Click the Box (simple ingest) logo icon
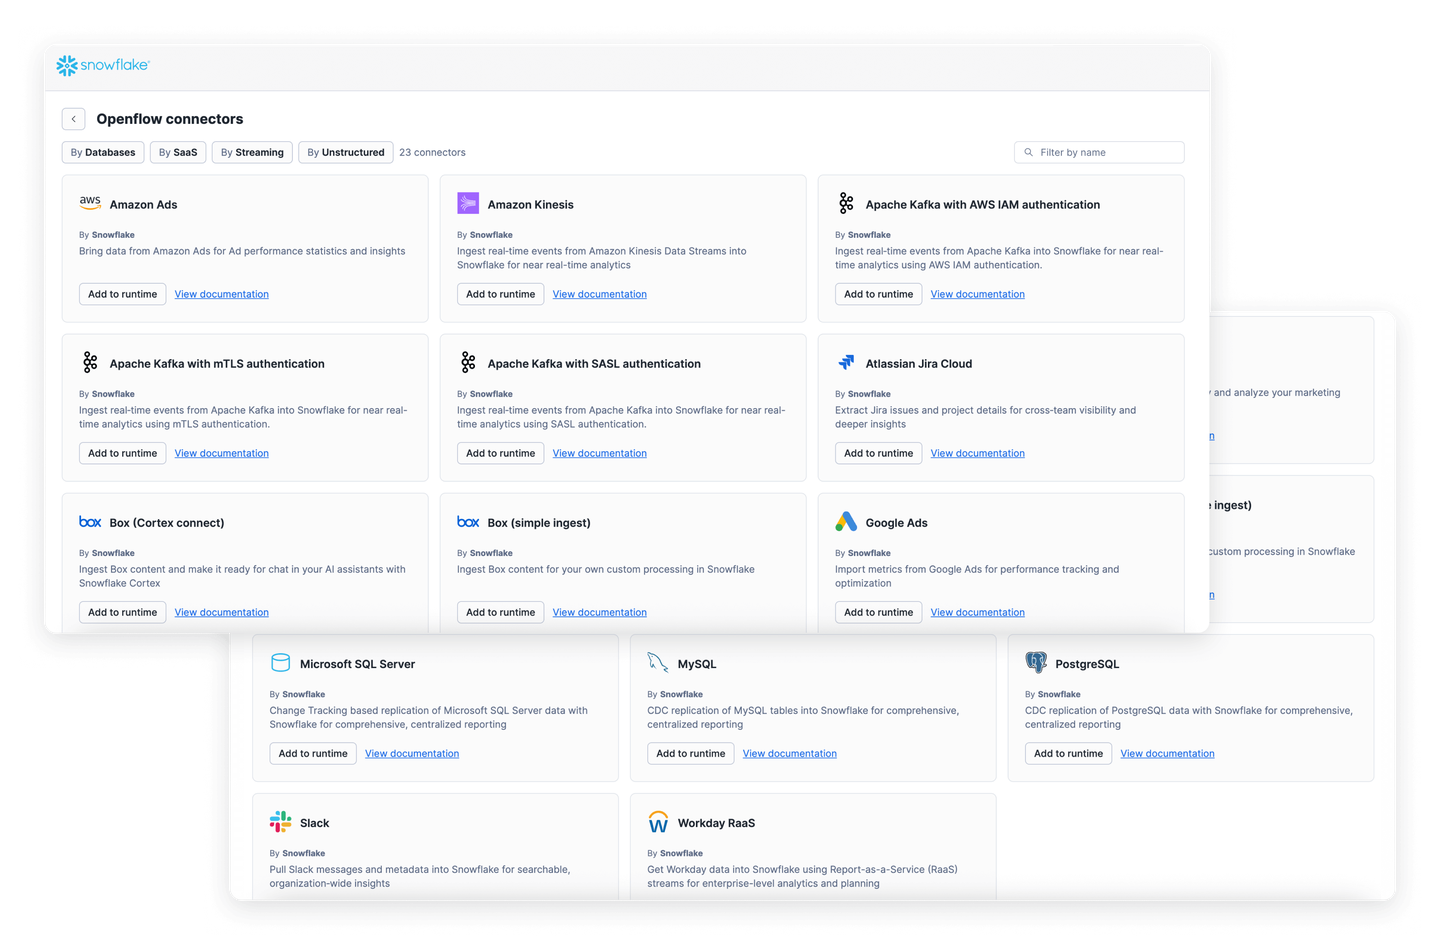This screenshot has height=945, width=1440. (468, 522)
